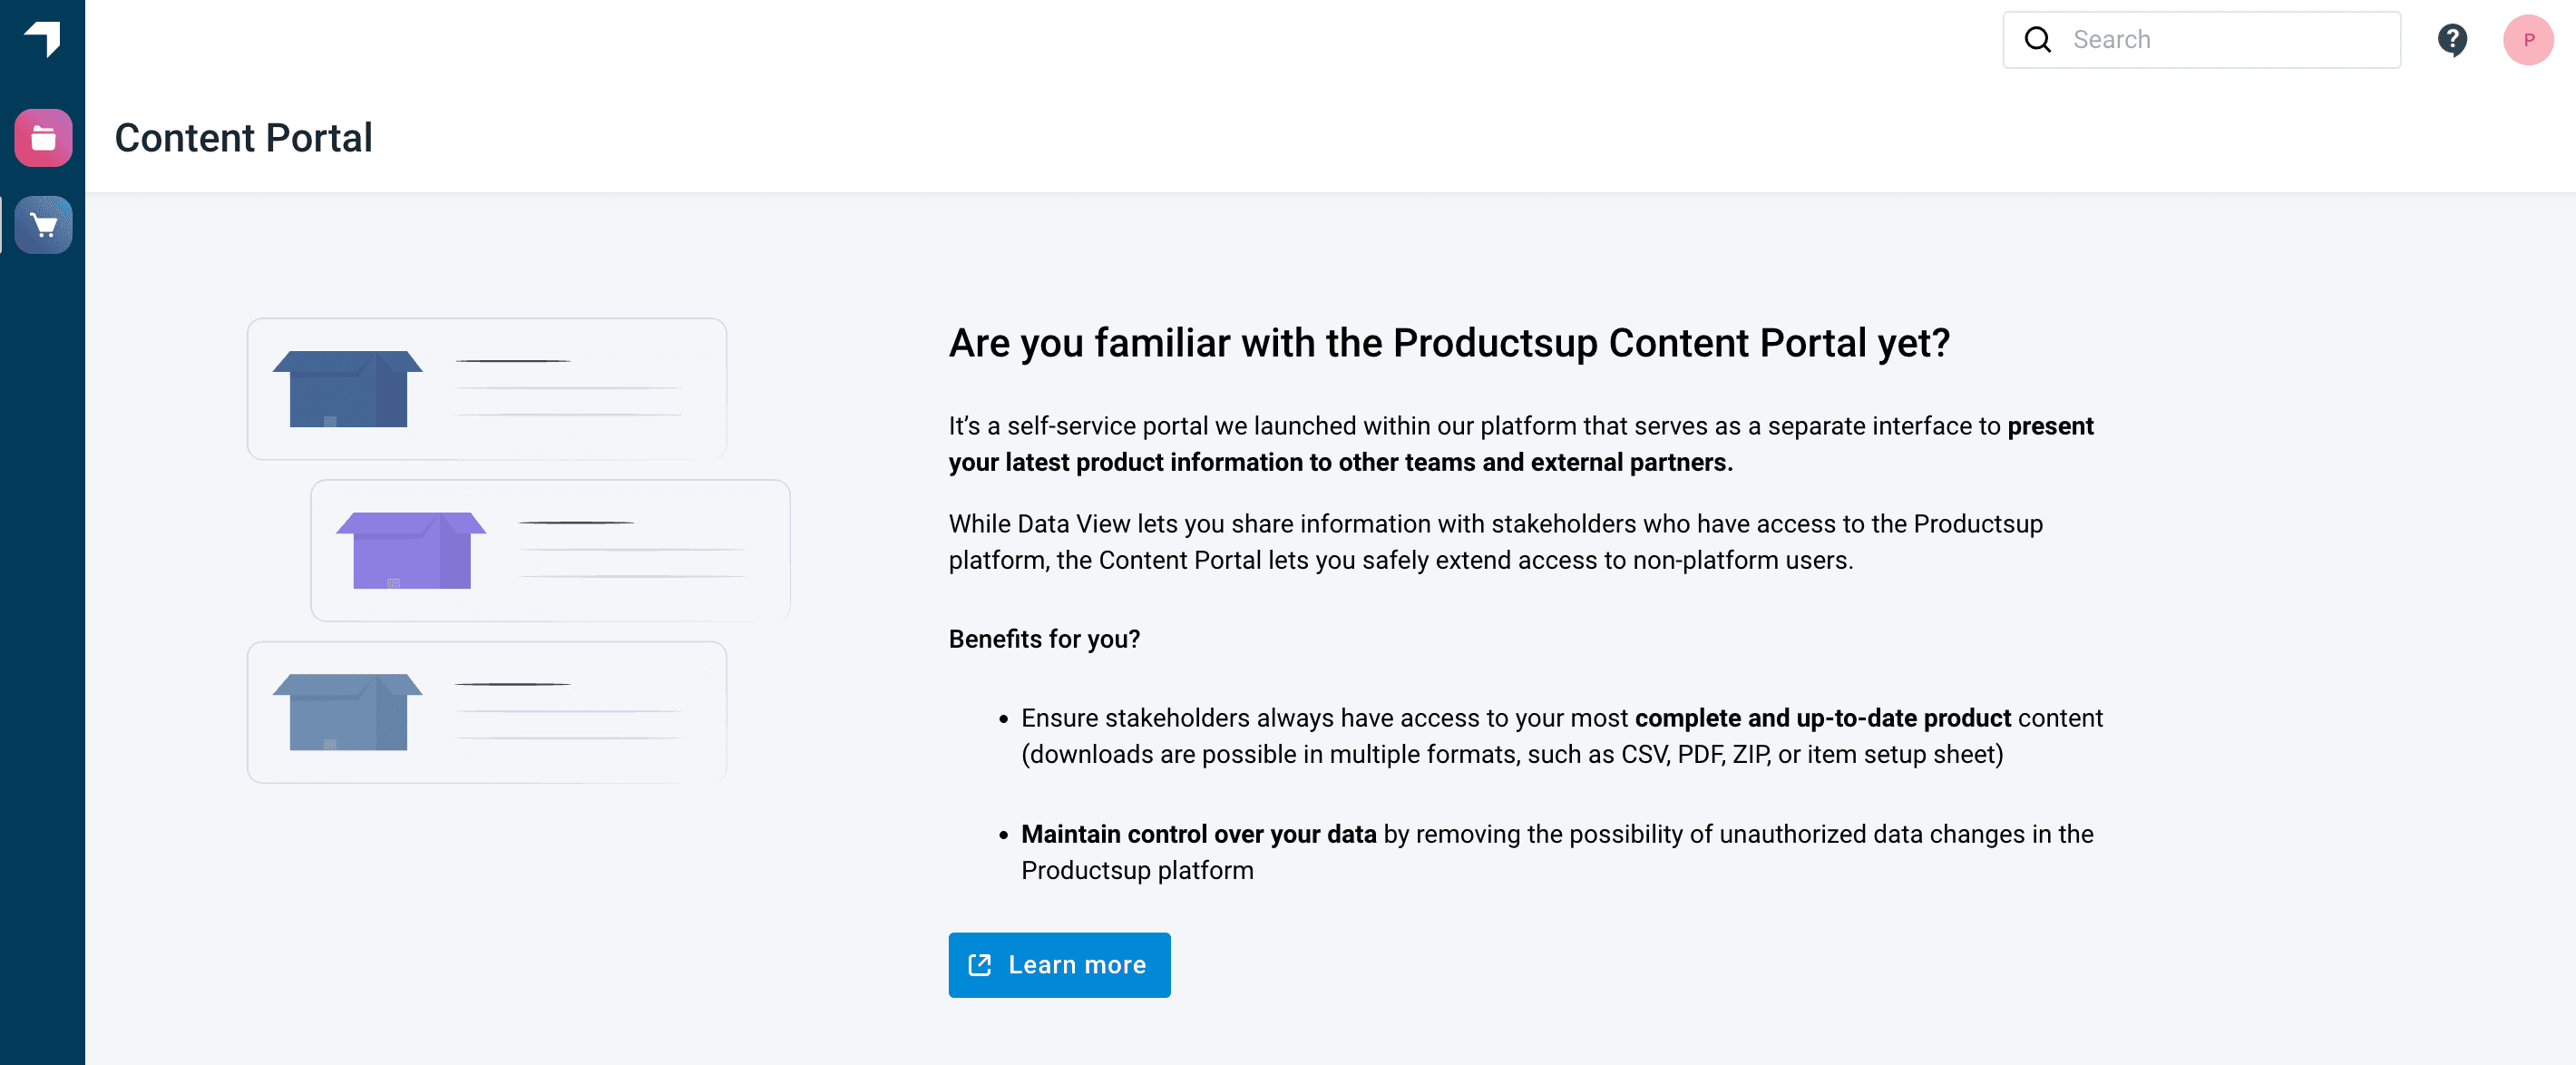Screen dimensions: 2576x1065
Task: Open the user avatar labeled P
Action: coord(2528,40)
